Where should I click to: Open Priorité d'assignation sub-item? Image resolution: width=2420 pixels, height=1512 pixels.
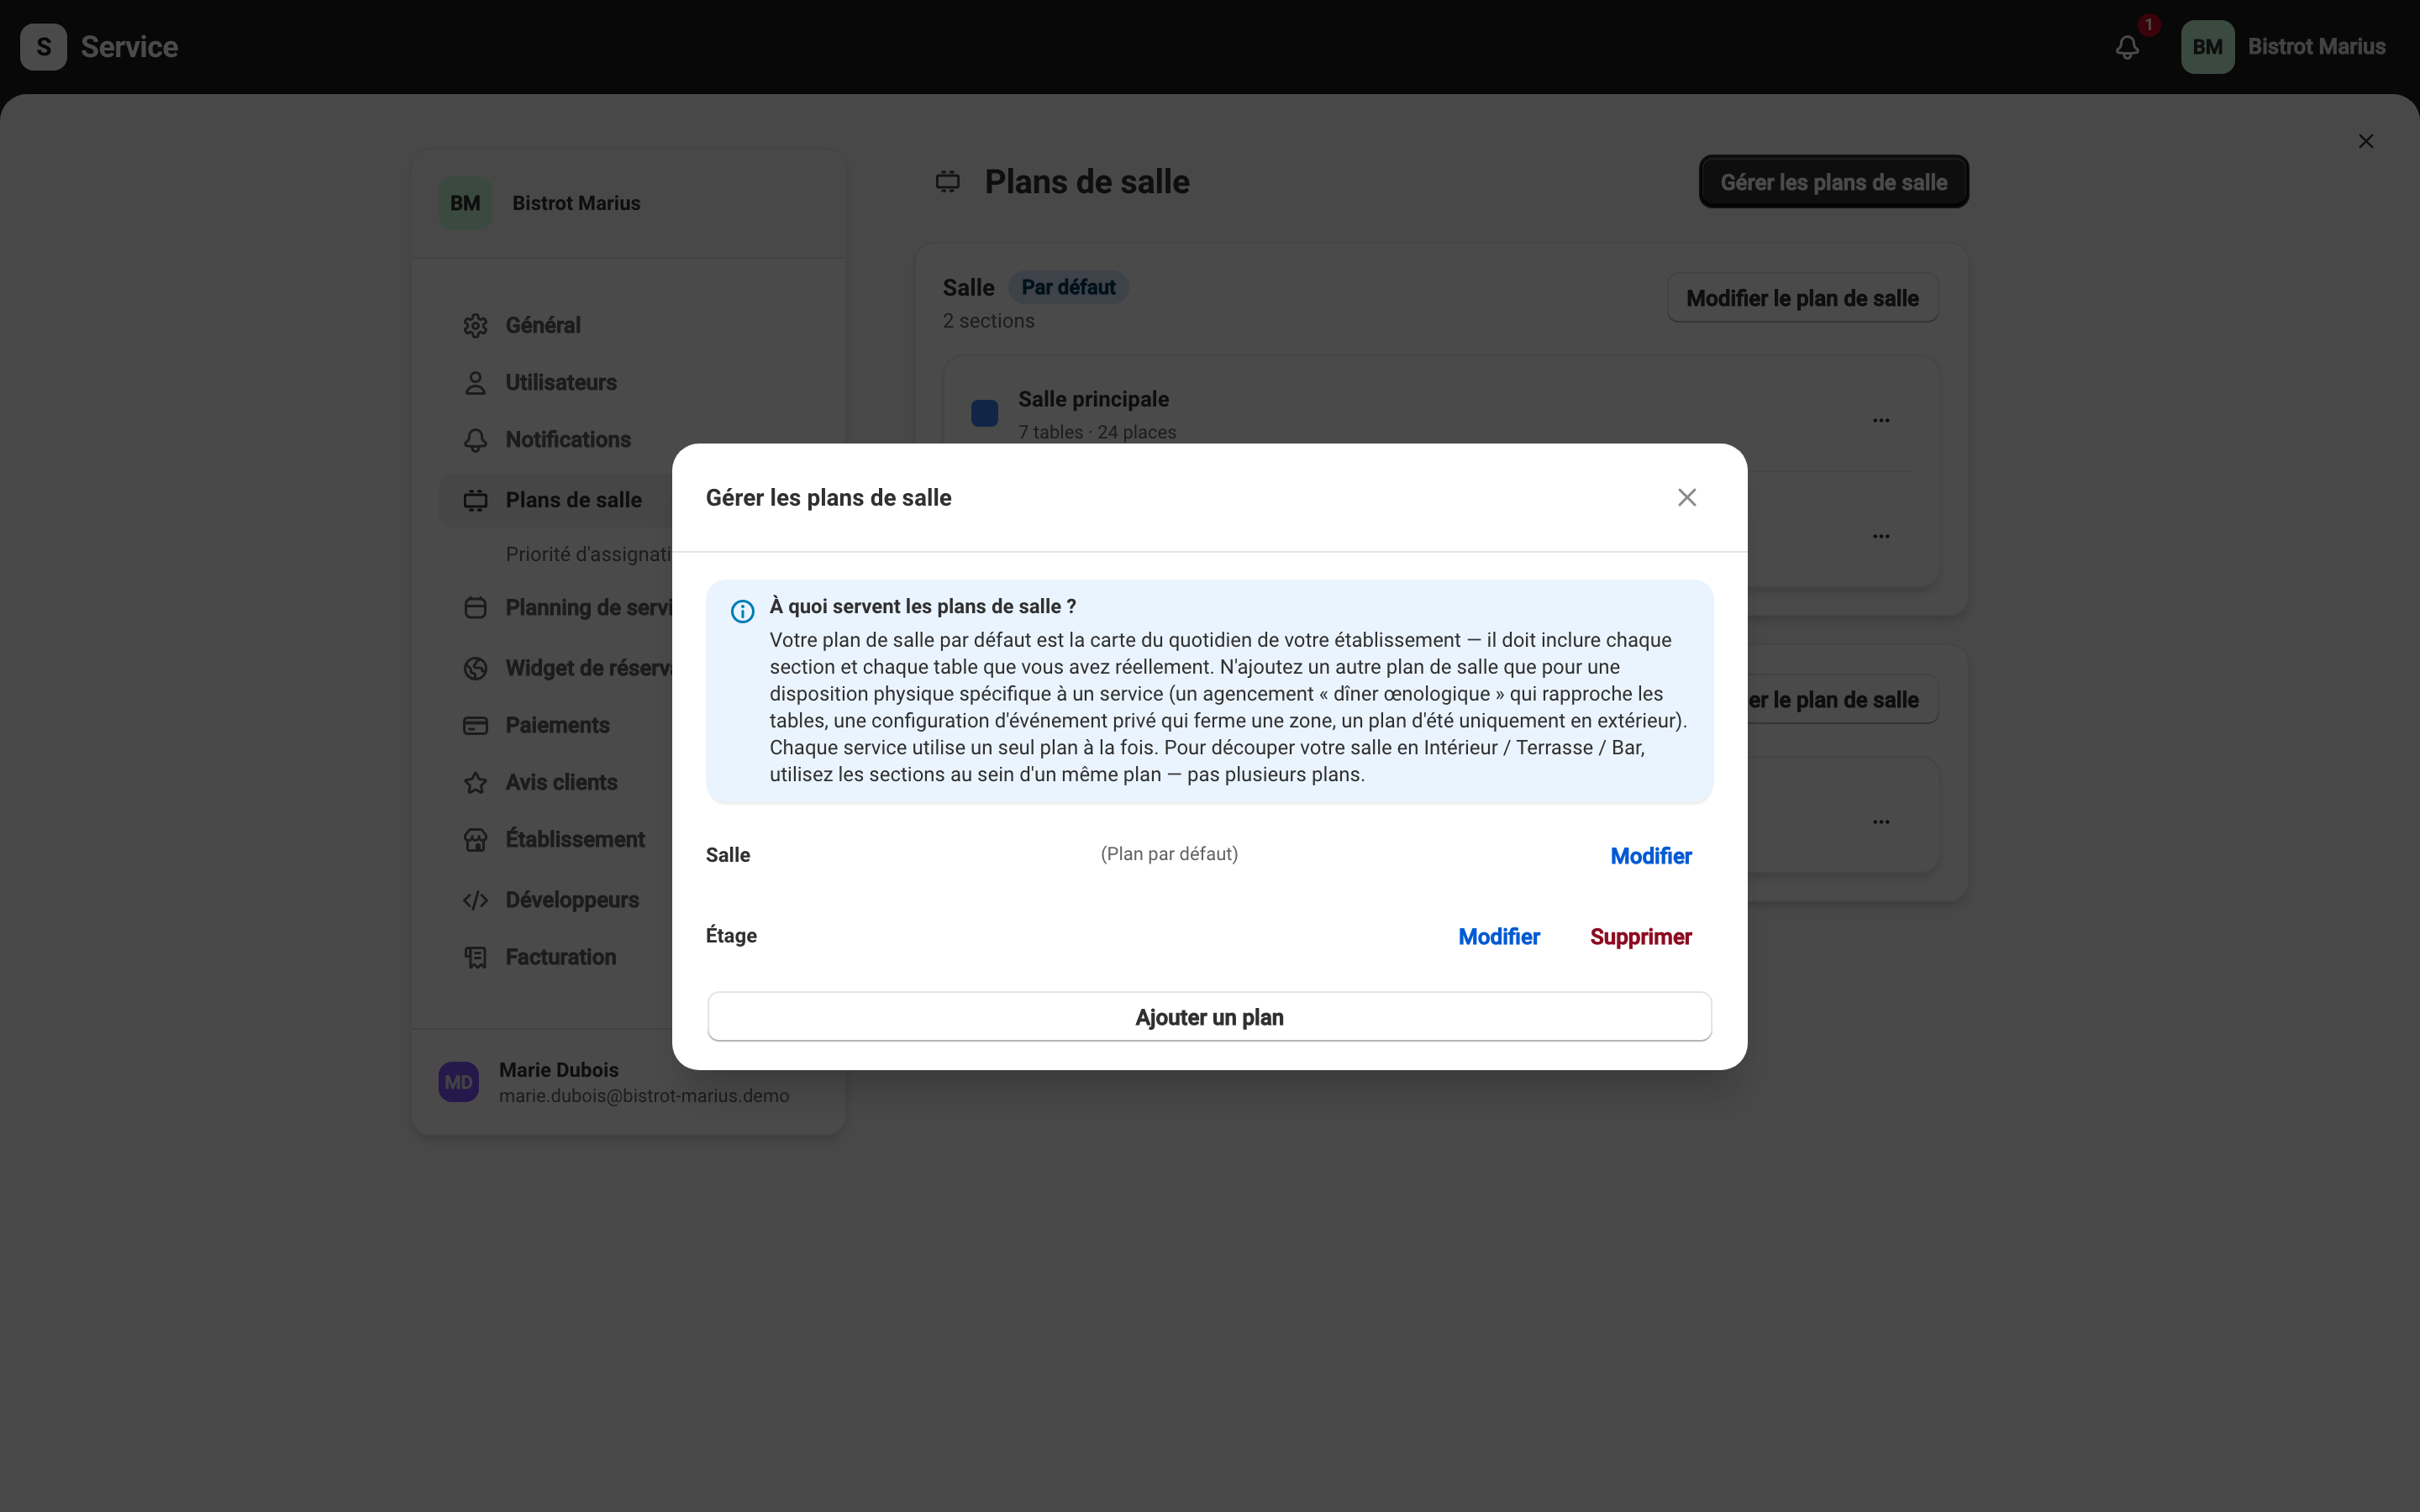tap(588, 554)
